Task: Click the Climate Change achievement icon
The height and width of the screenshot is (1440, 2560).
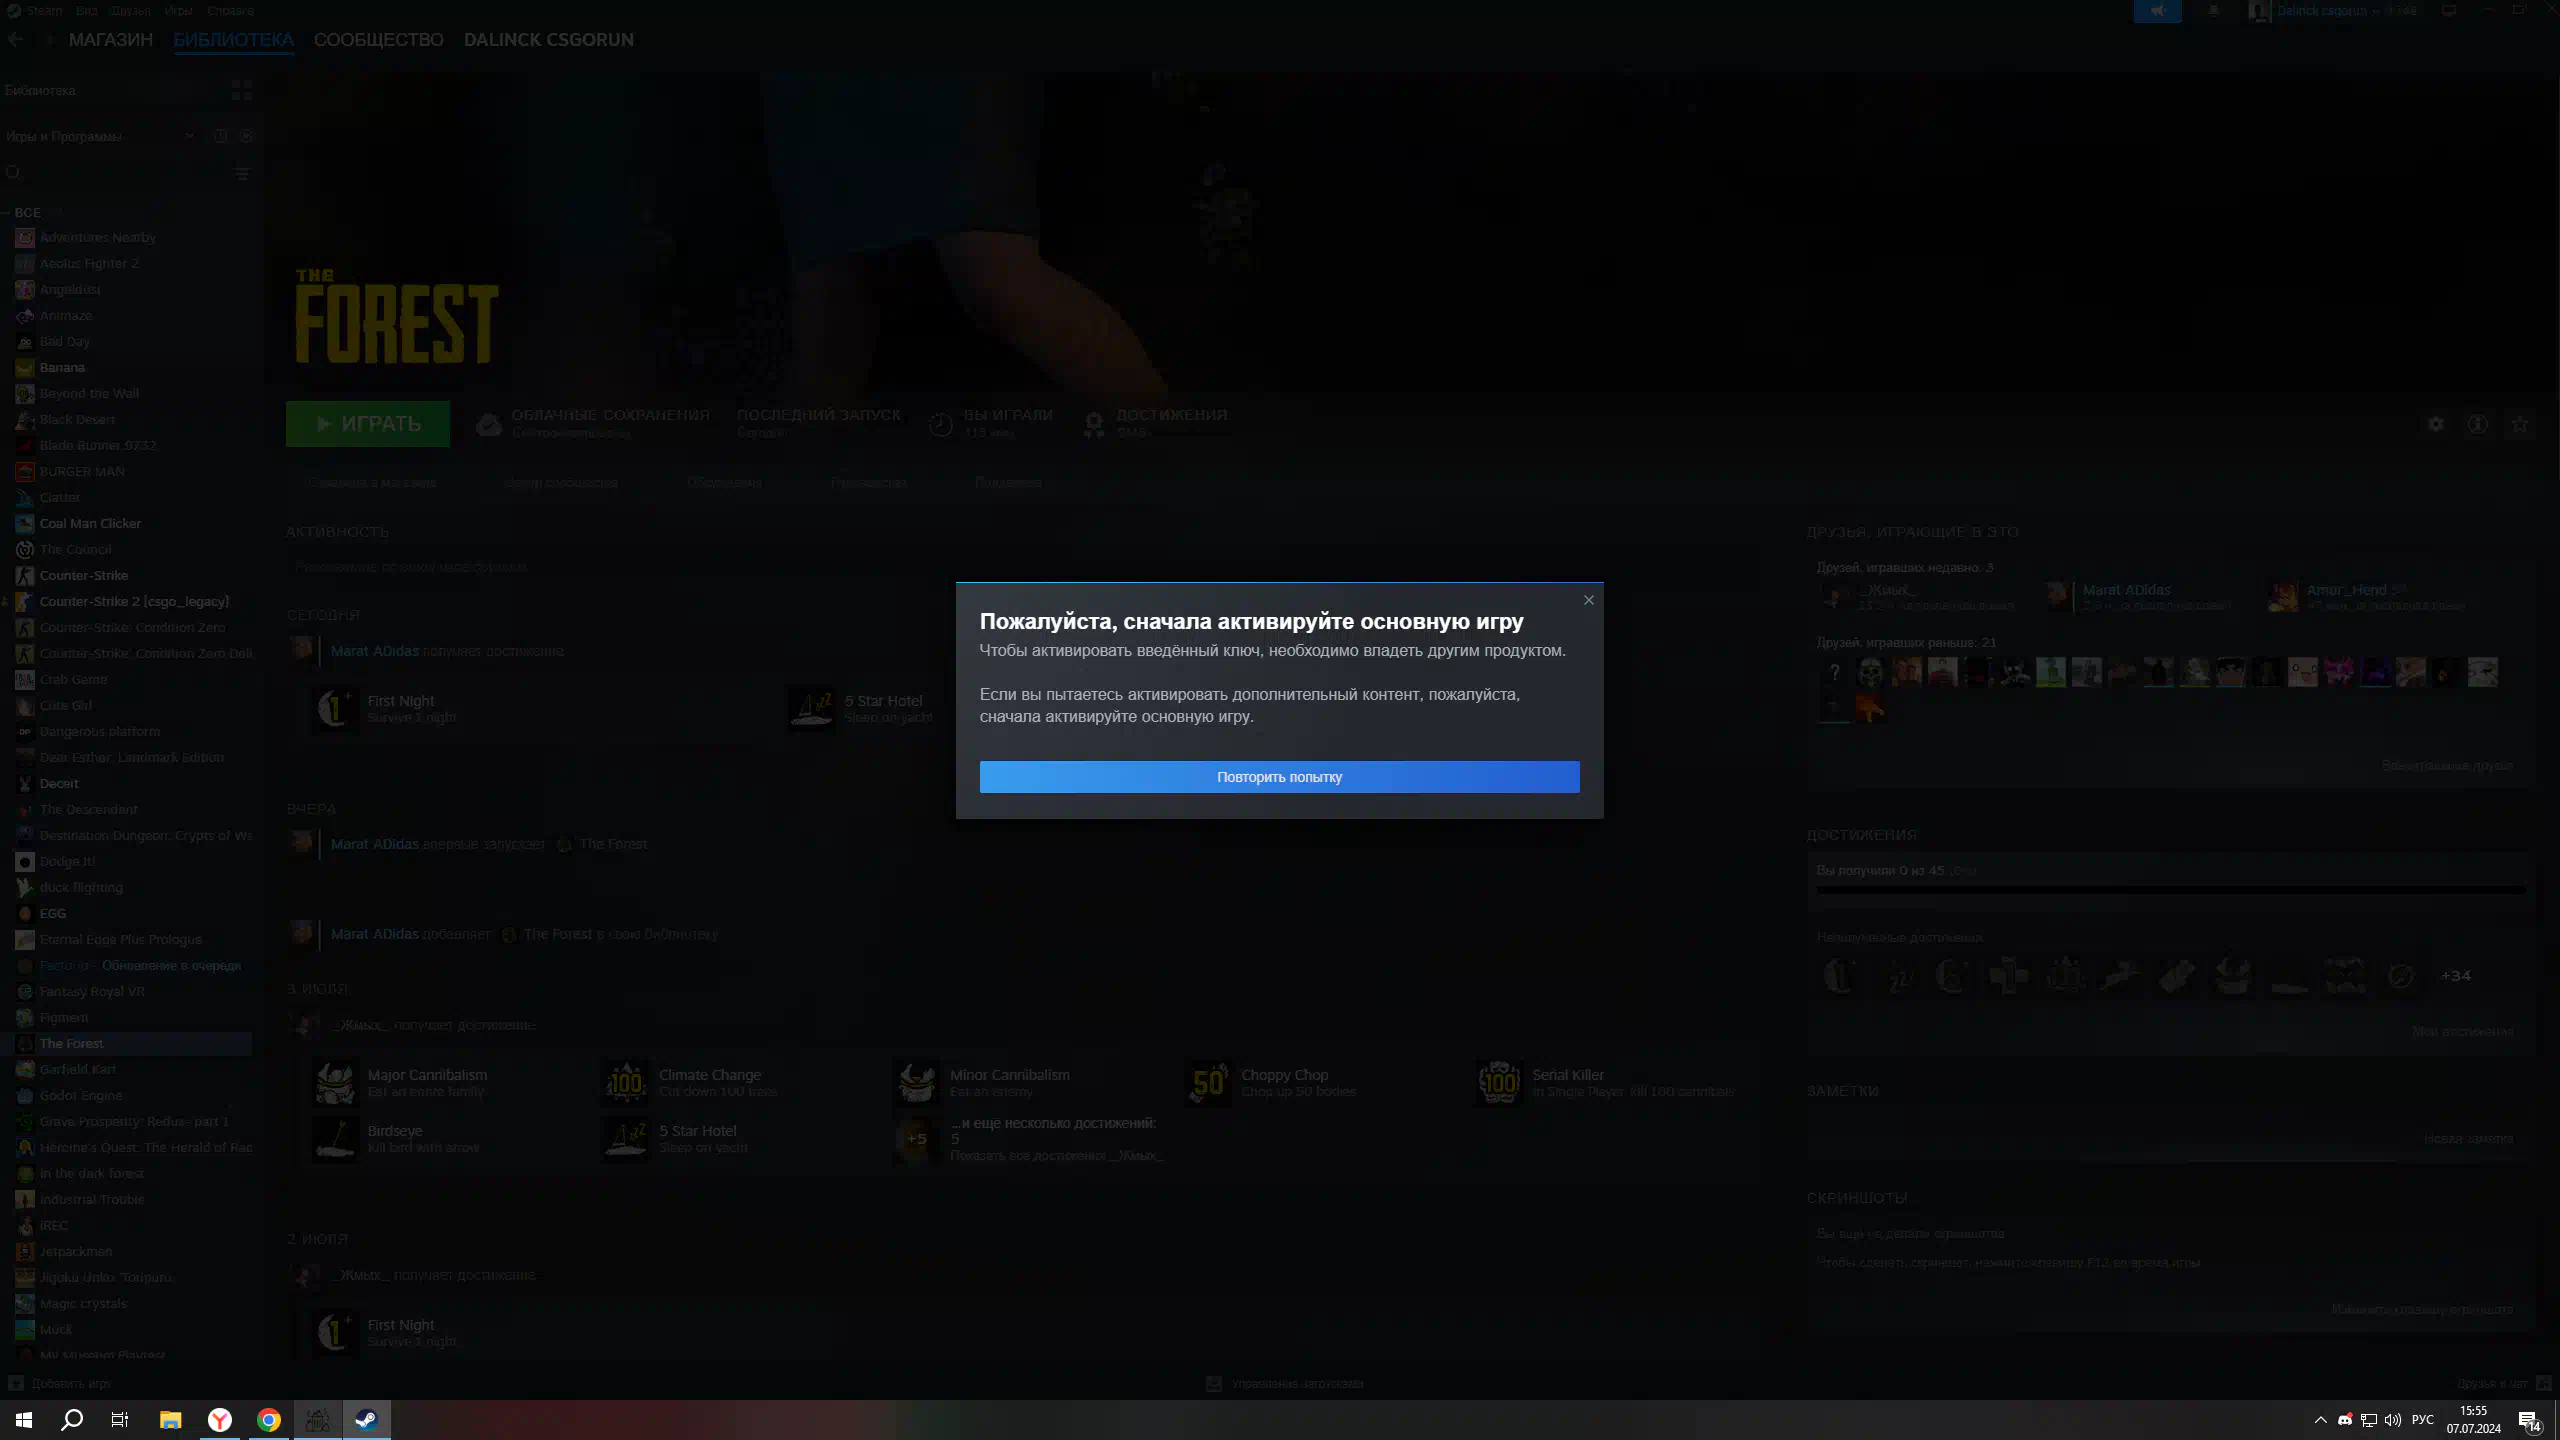Action: (x=626, y=1083)
